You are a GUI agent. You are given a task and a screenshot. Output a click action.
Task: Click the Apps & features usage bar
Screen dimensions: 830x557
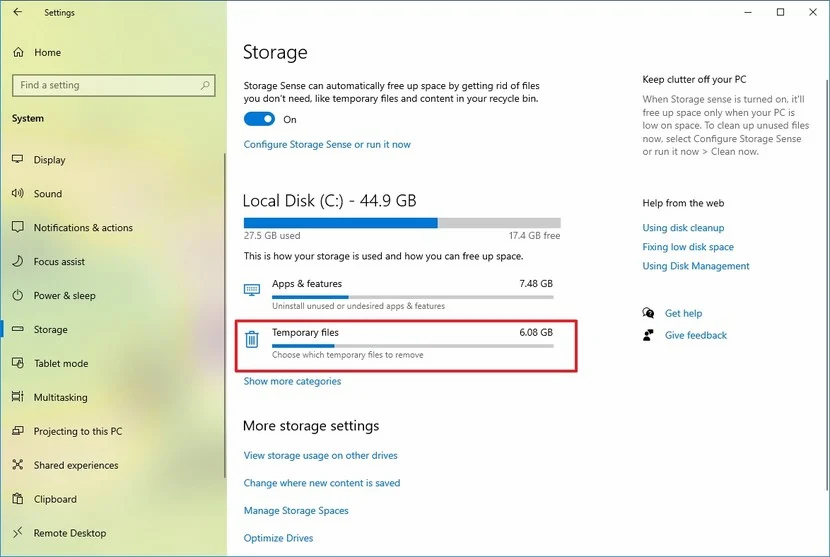[413, 297]
